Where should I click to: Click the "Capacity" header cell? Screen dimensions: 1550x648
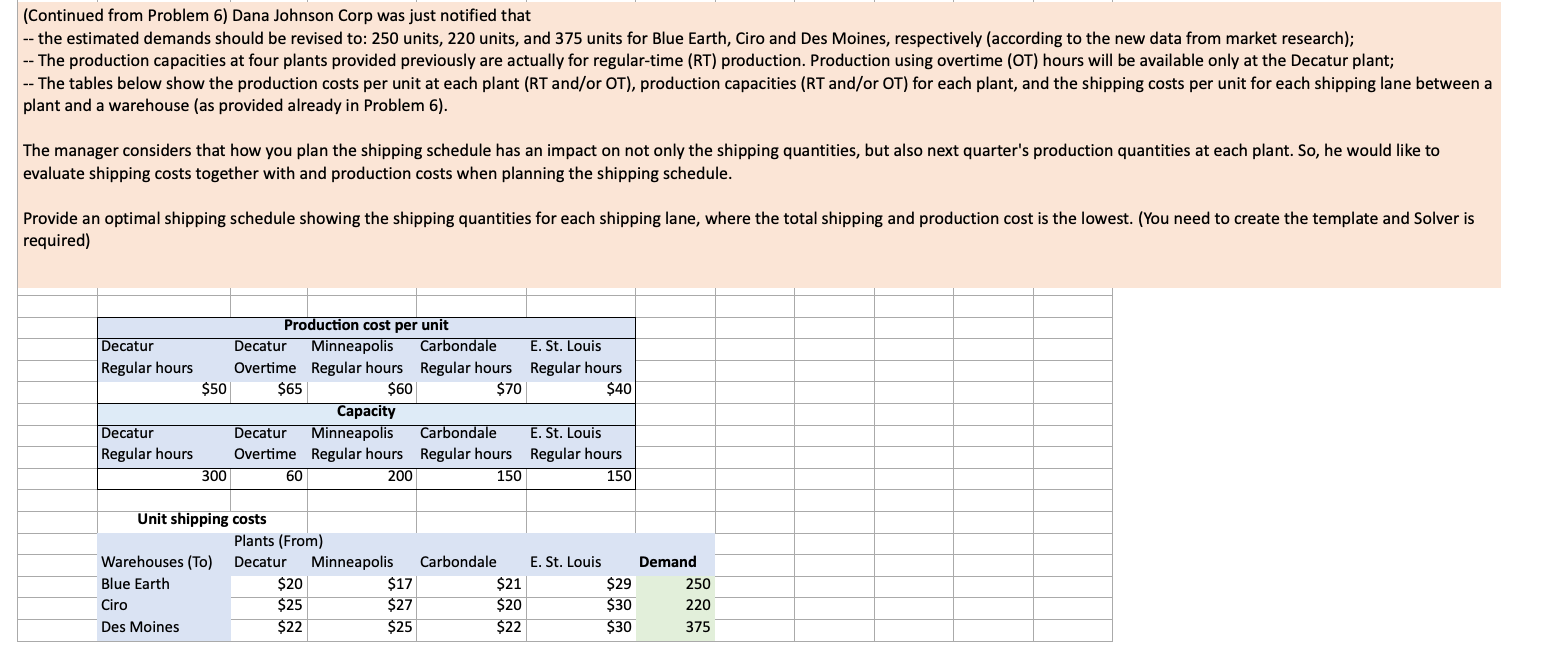[x=365, y=411]
